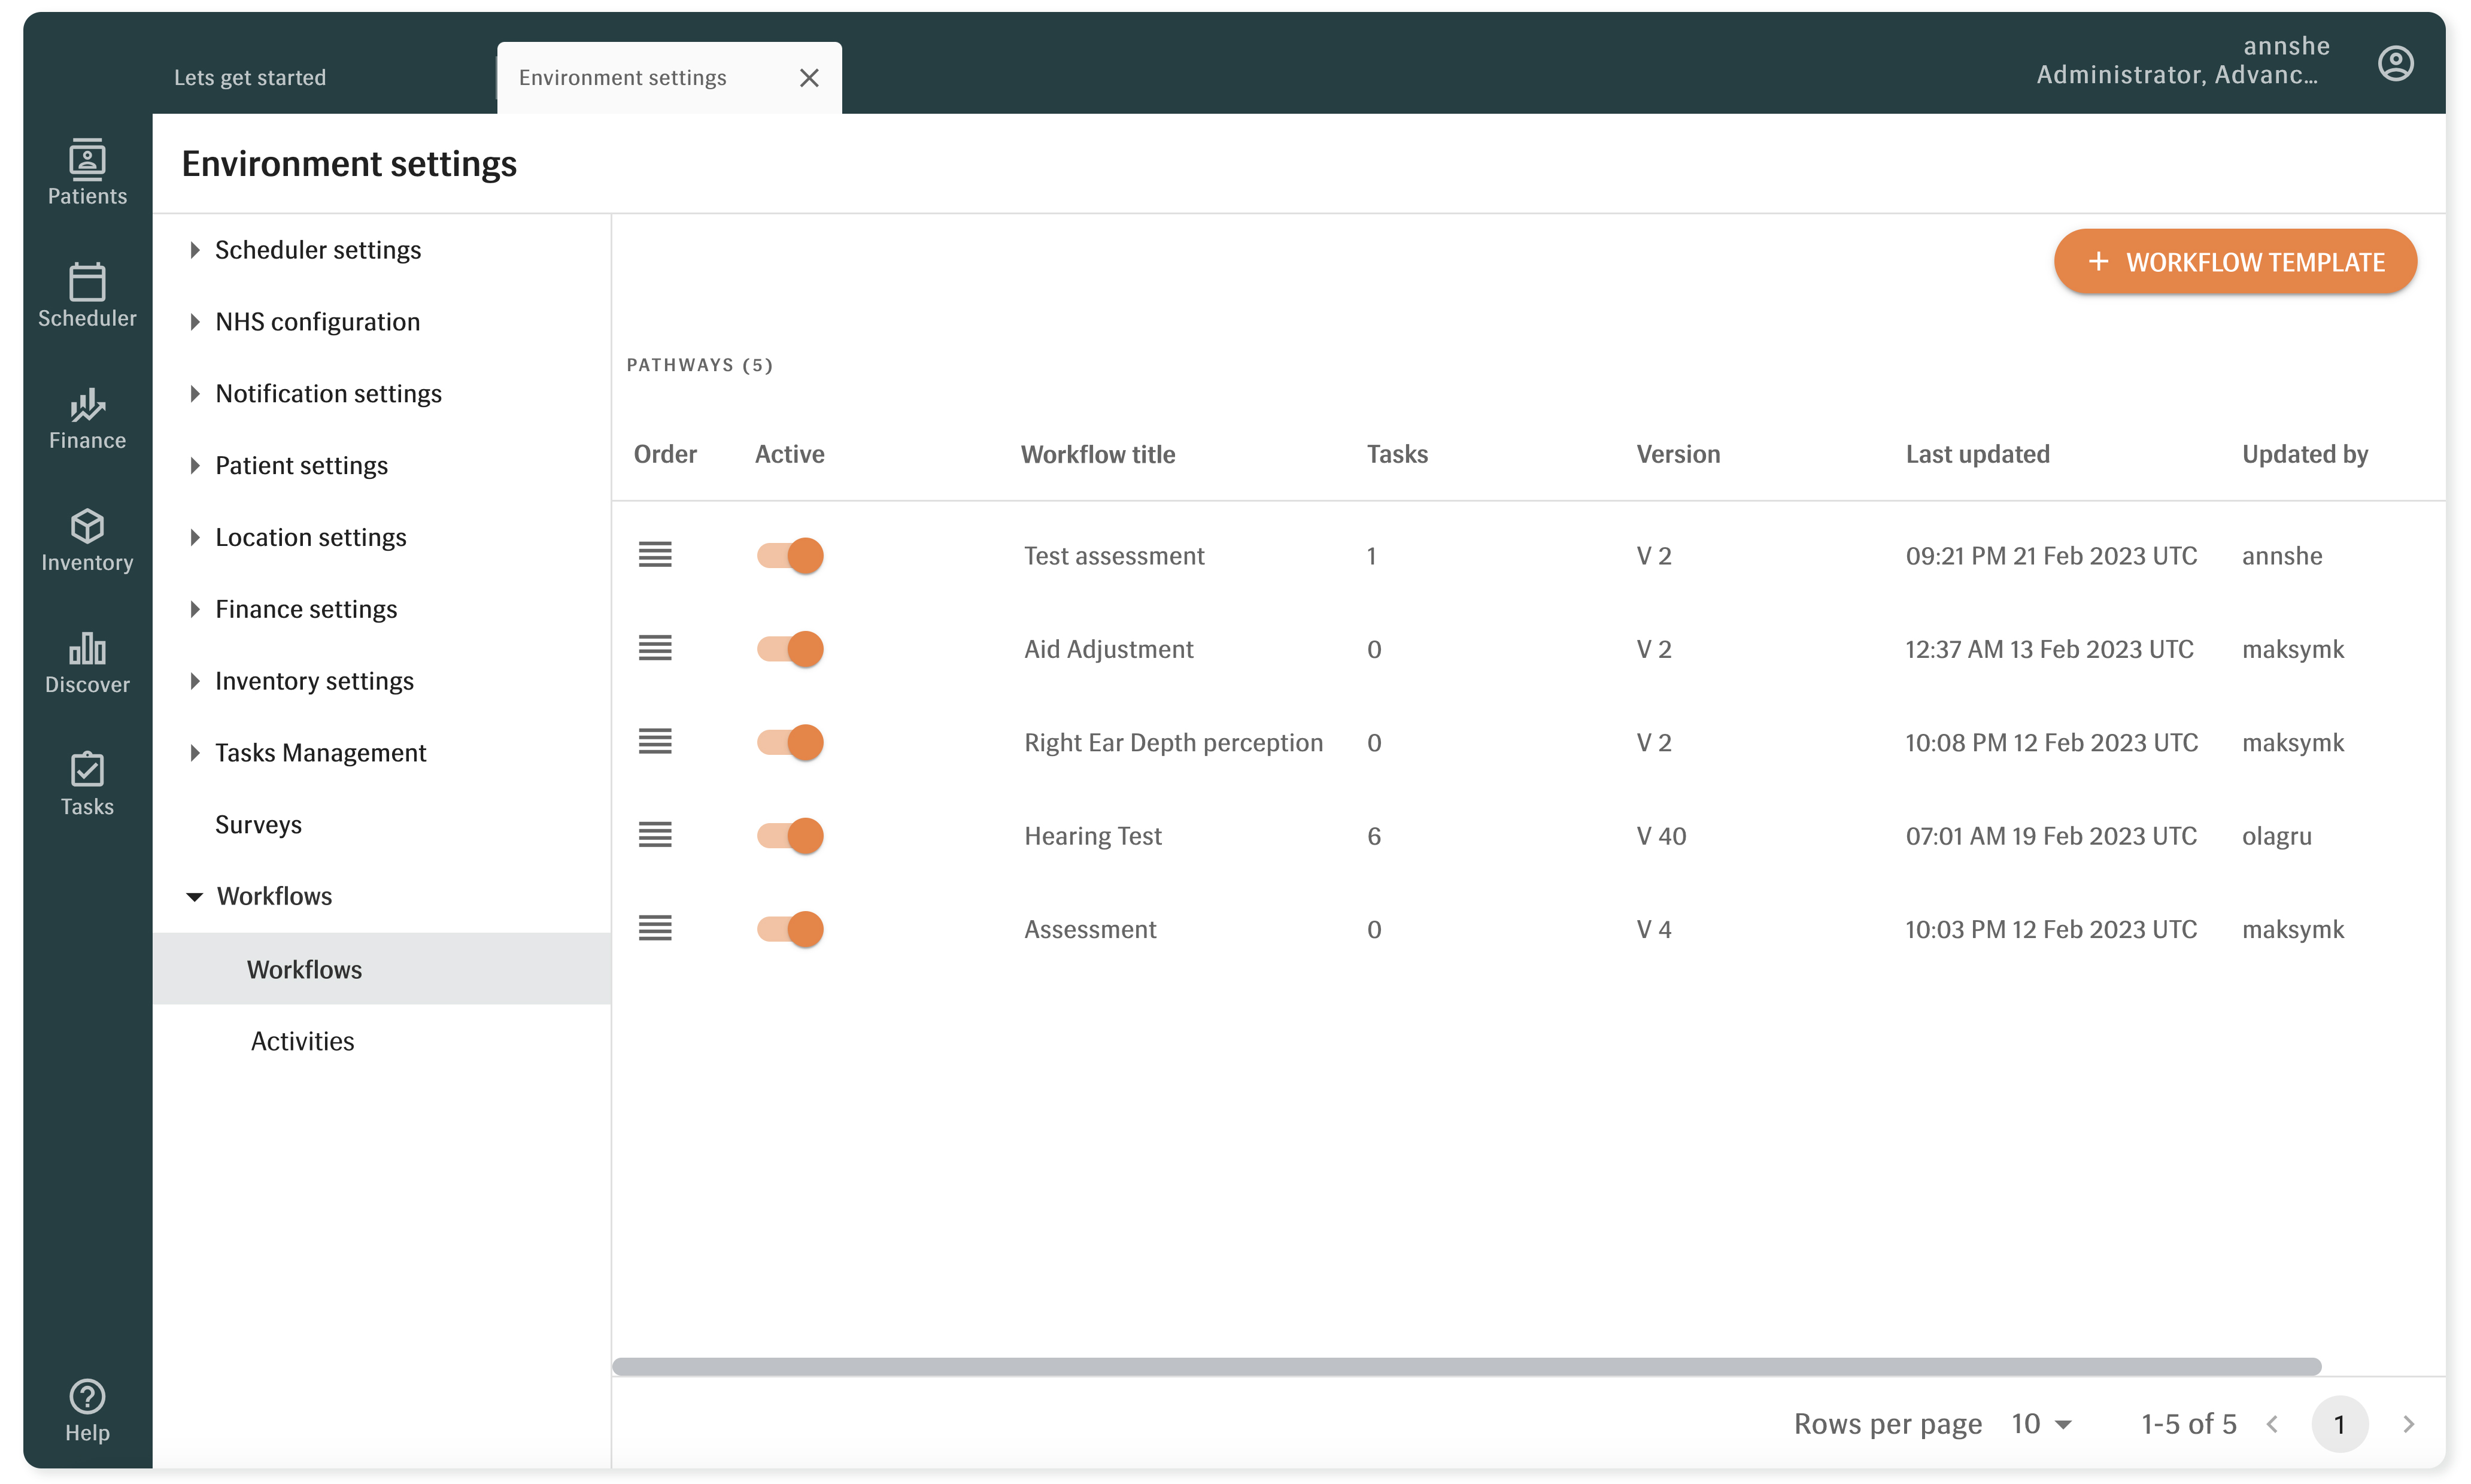Viewport: 2471px width, 1484px height.
Task: Expand the Scheduler settings section
Action: tap(317, 250)
